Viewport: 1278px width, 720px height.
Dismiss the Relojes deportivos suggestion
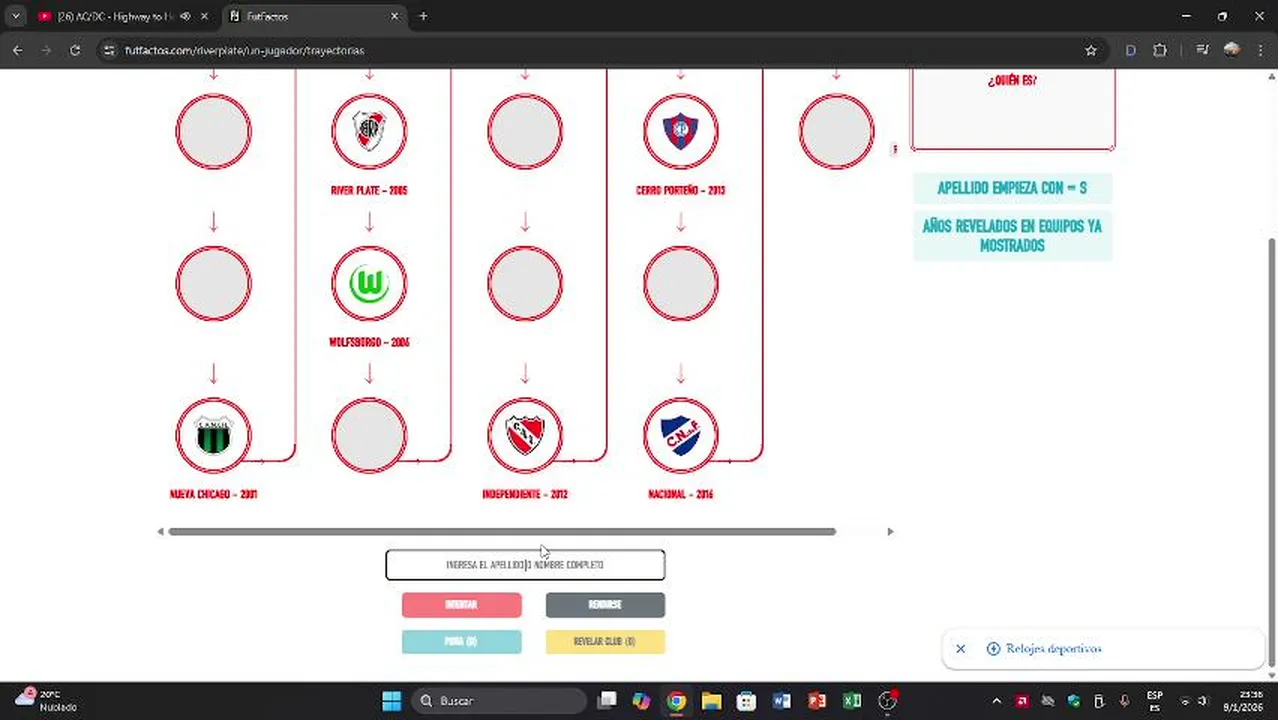coord(960,649)
